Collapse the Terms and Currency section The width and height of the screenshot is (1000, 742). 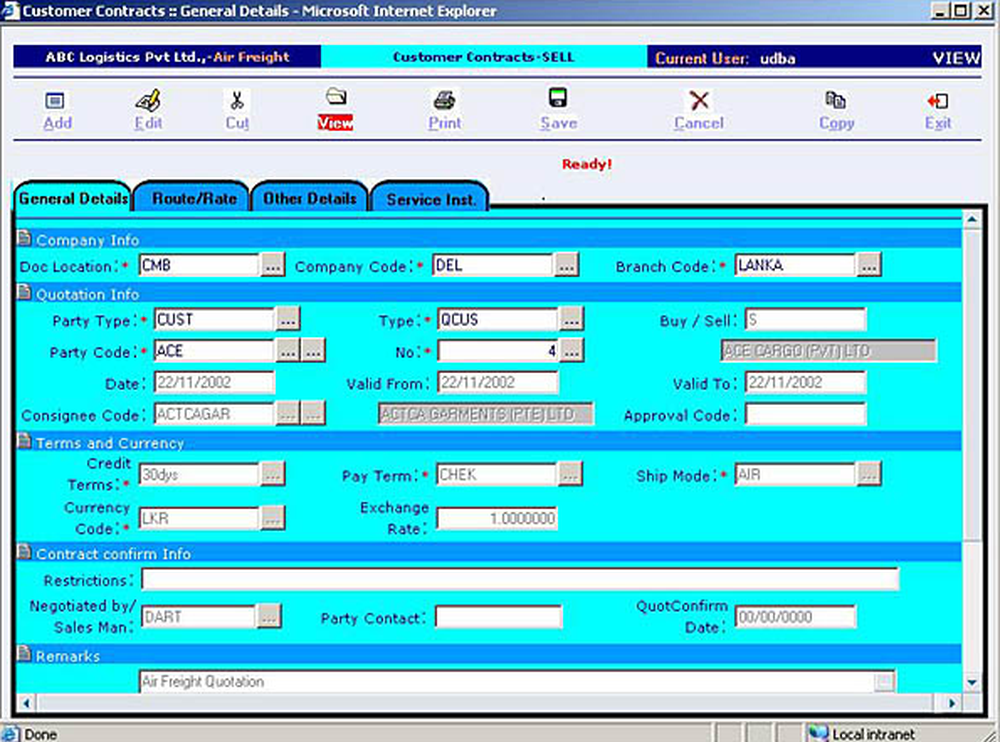tap(25, 442)
